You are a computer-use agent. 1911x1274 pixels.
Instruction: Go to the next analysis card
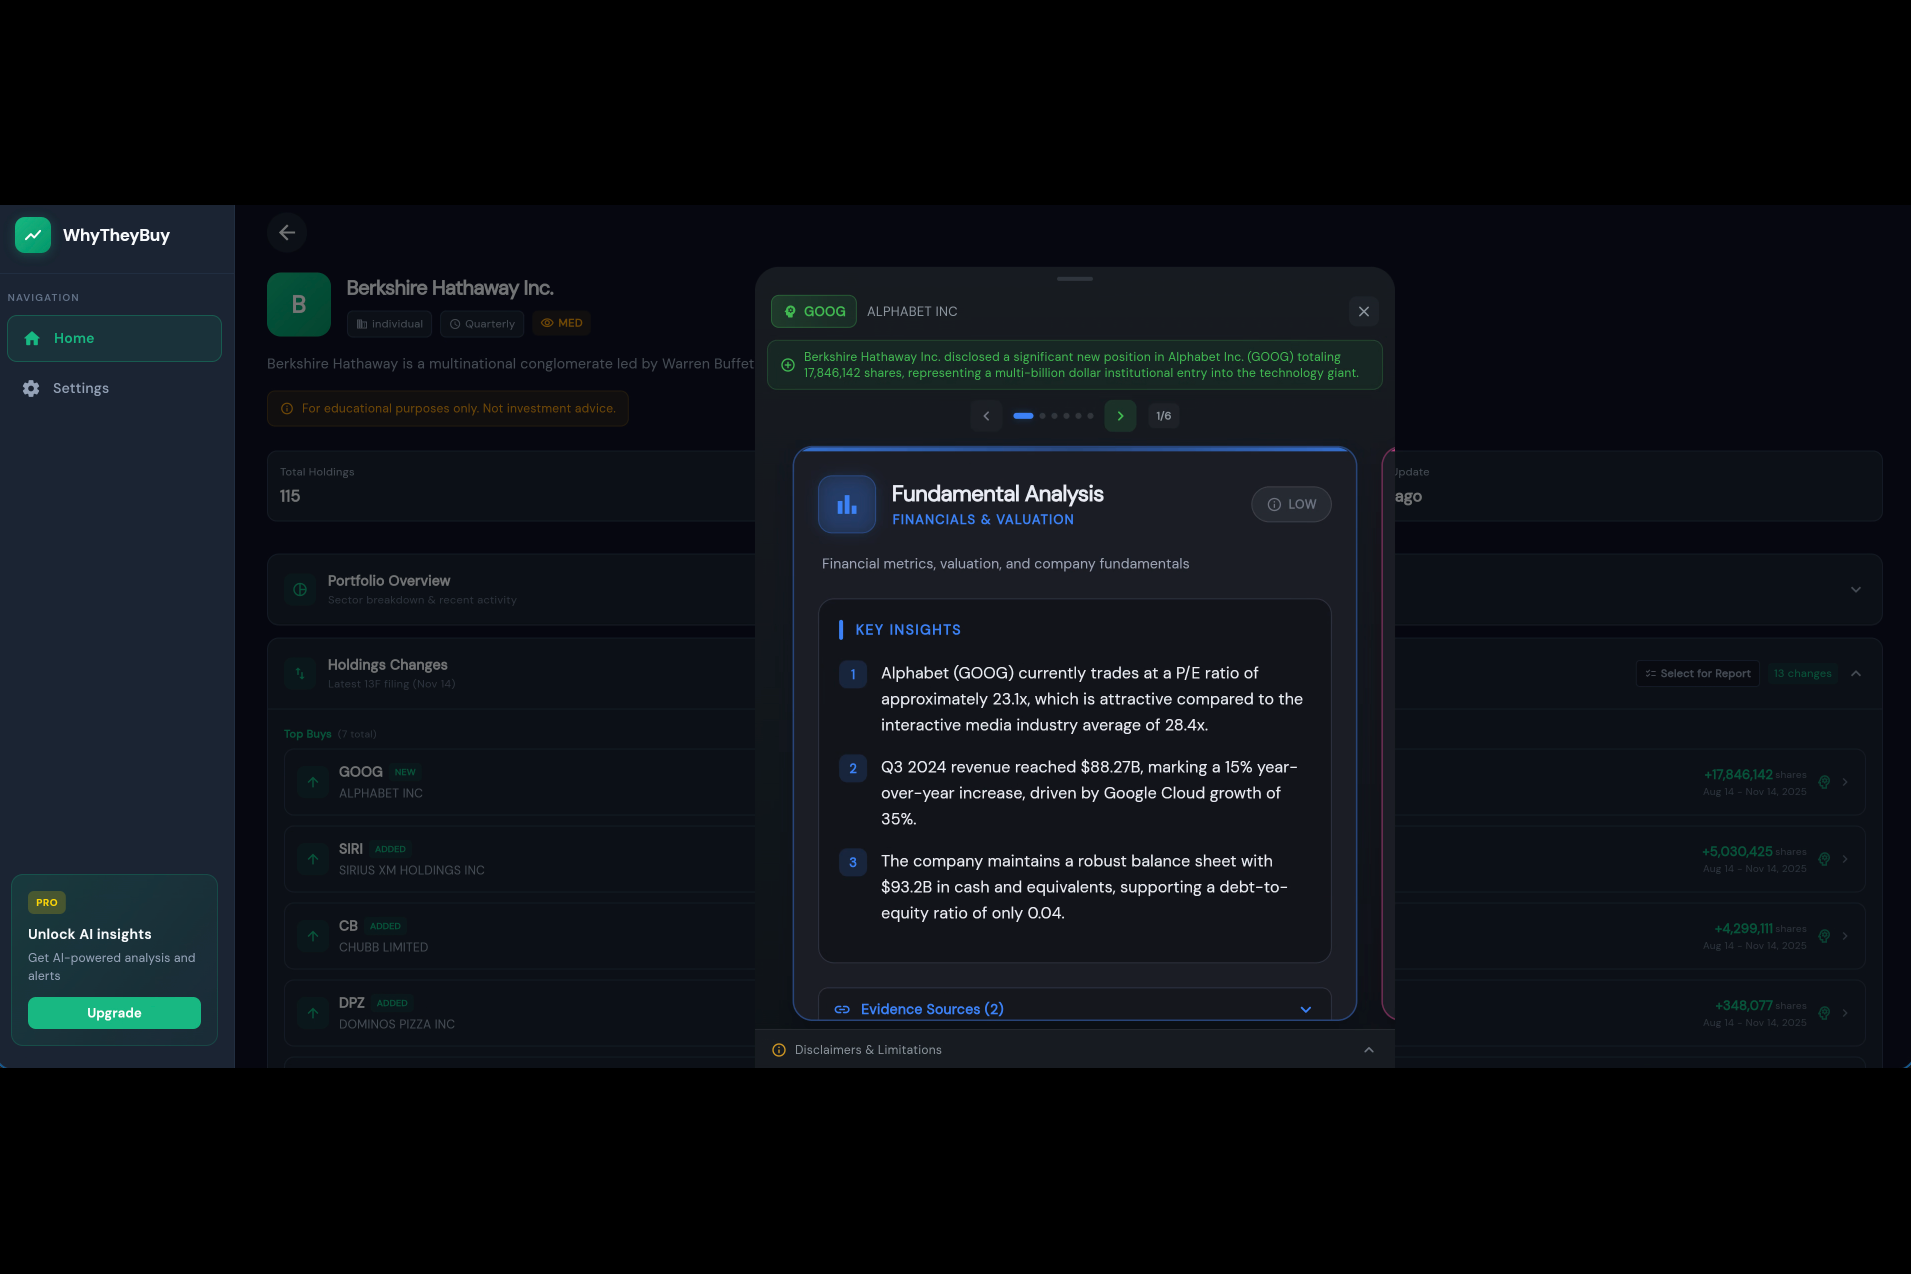tap(1120, 416)
